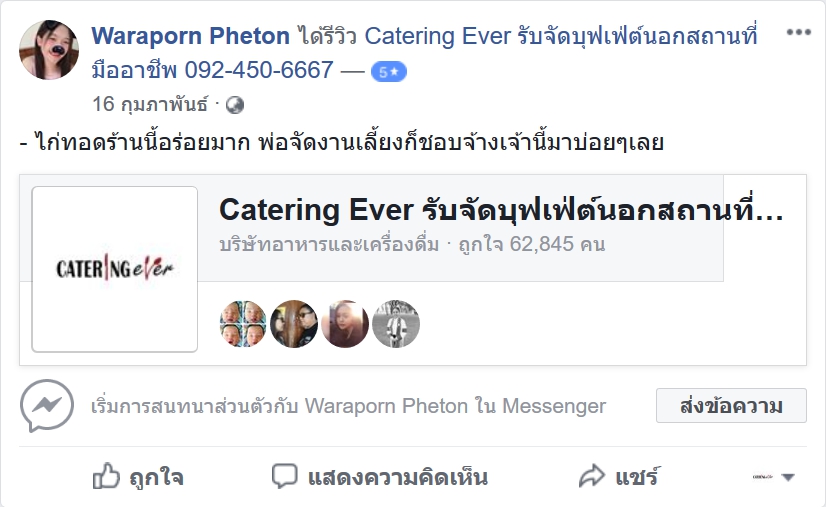The width and height of the screenshot is (826, 507).
Task: Click the four-baby-faces collage friend avatar
Action: coord(243,324)
